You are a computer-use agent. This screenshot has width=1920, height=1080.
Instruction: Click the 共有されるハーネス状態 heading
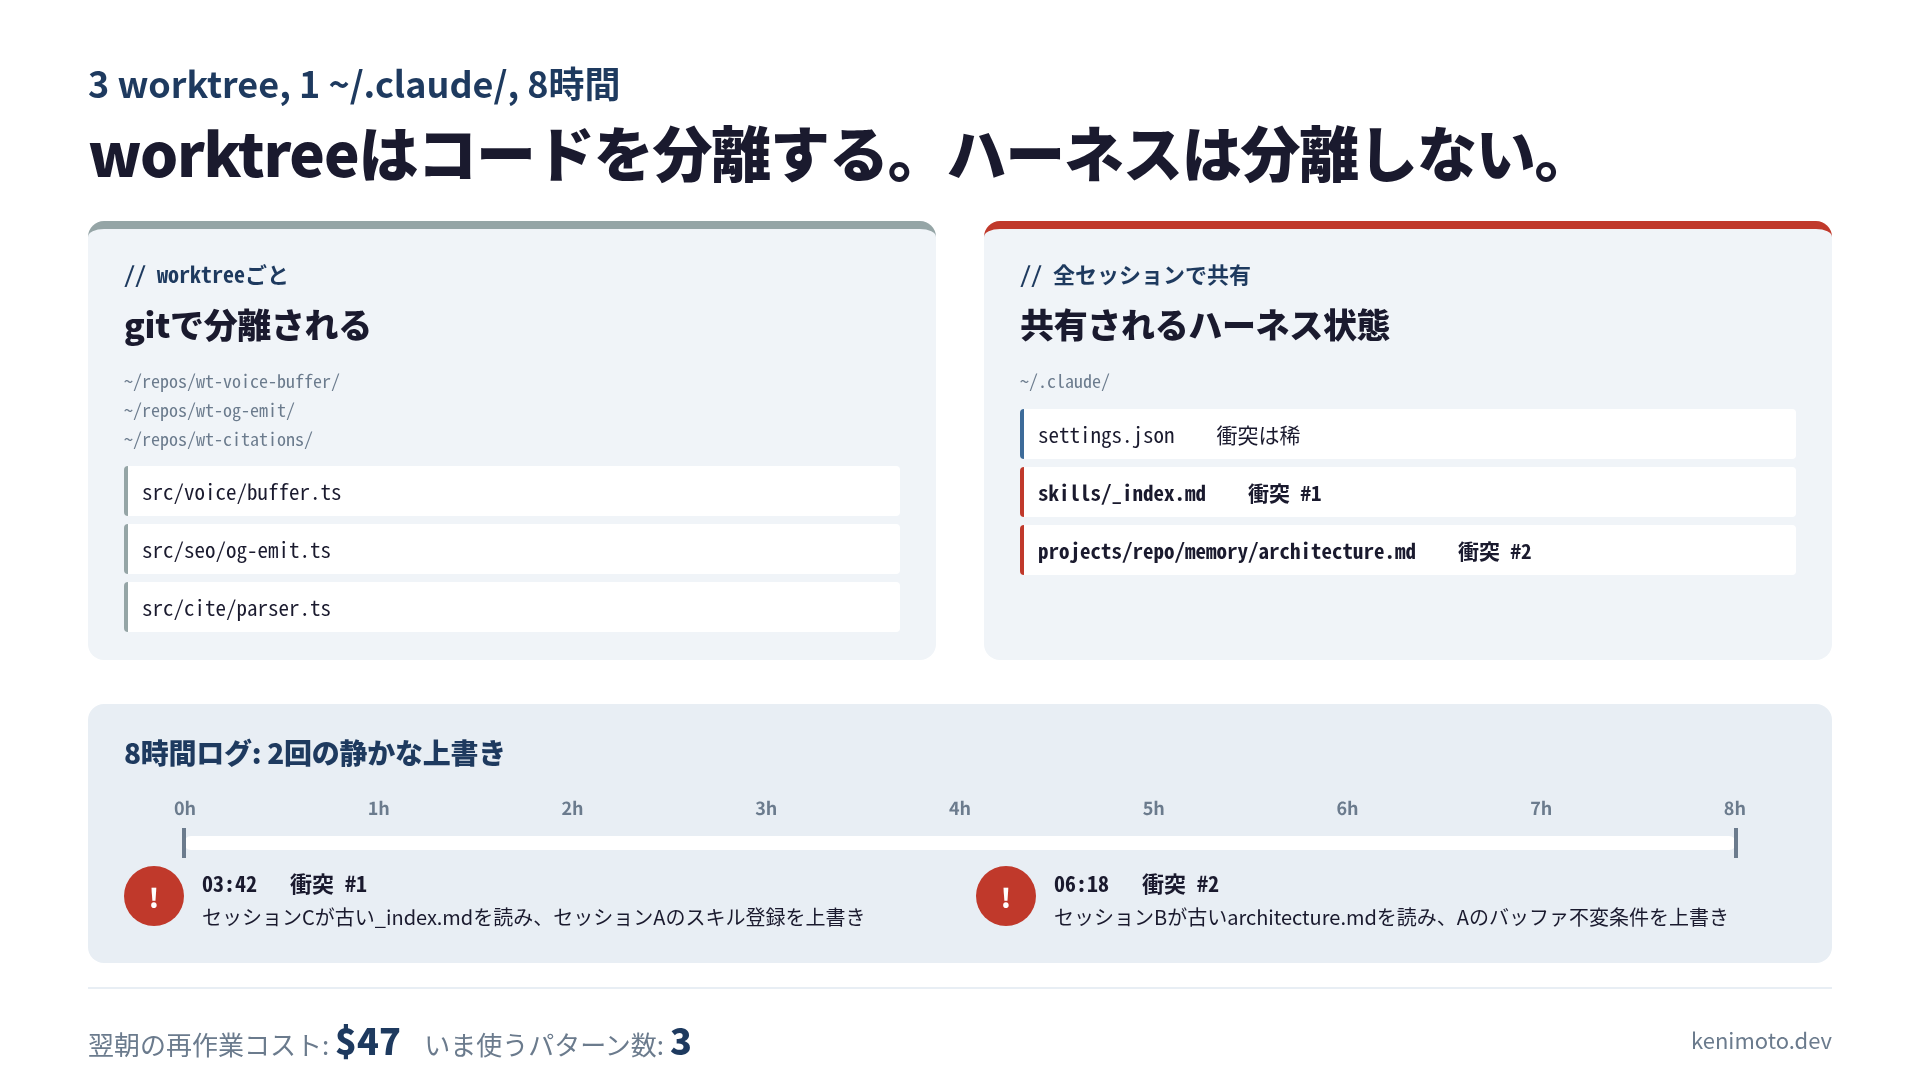tap(1205, 326)
